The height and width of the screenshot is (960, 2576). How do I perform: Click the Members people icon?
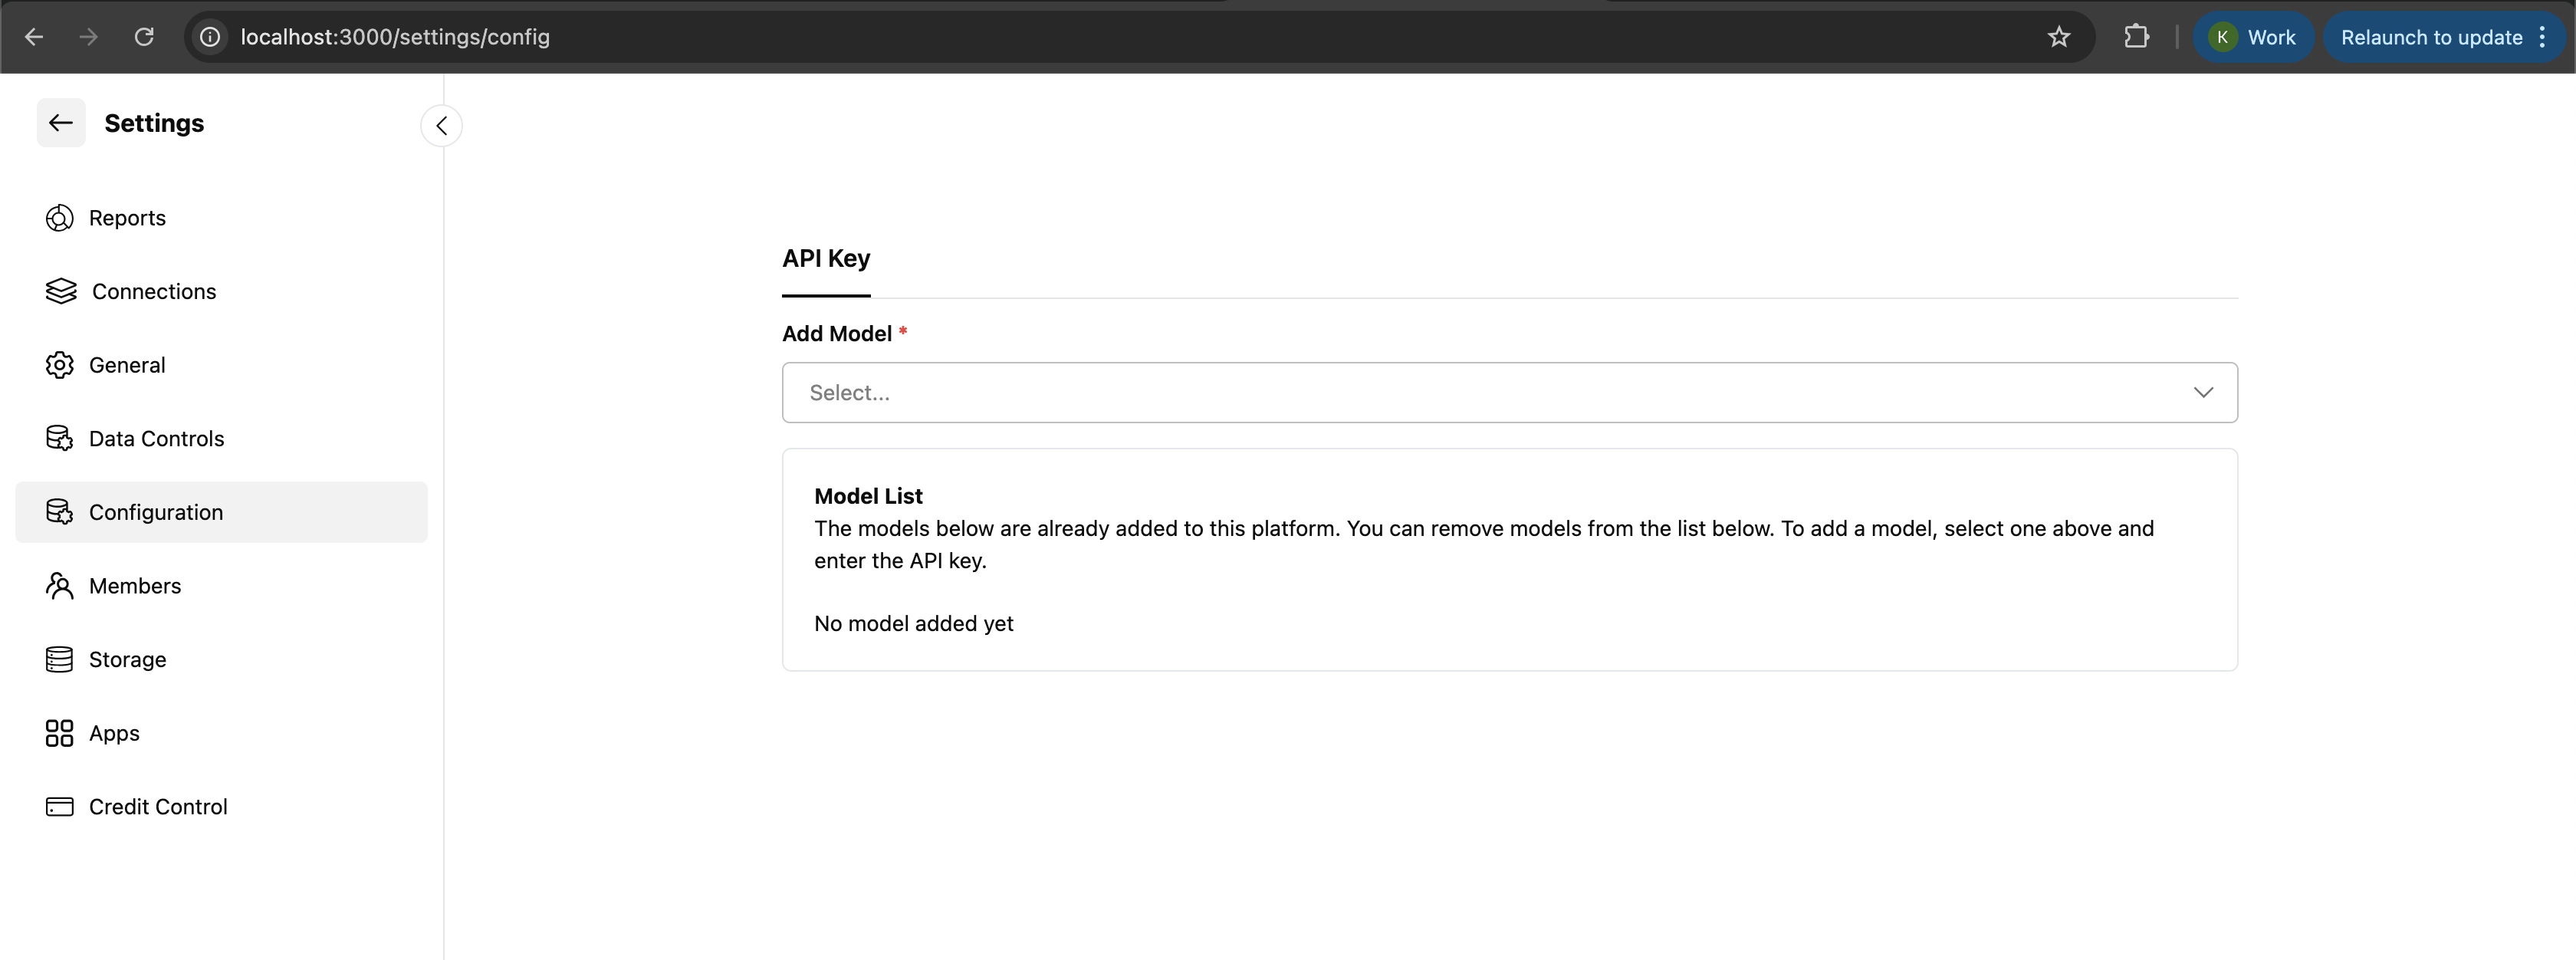(59, 586)
